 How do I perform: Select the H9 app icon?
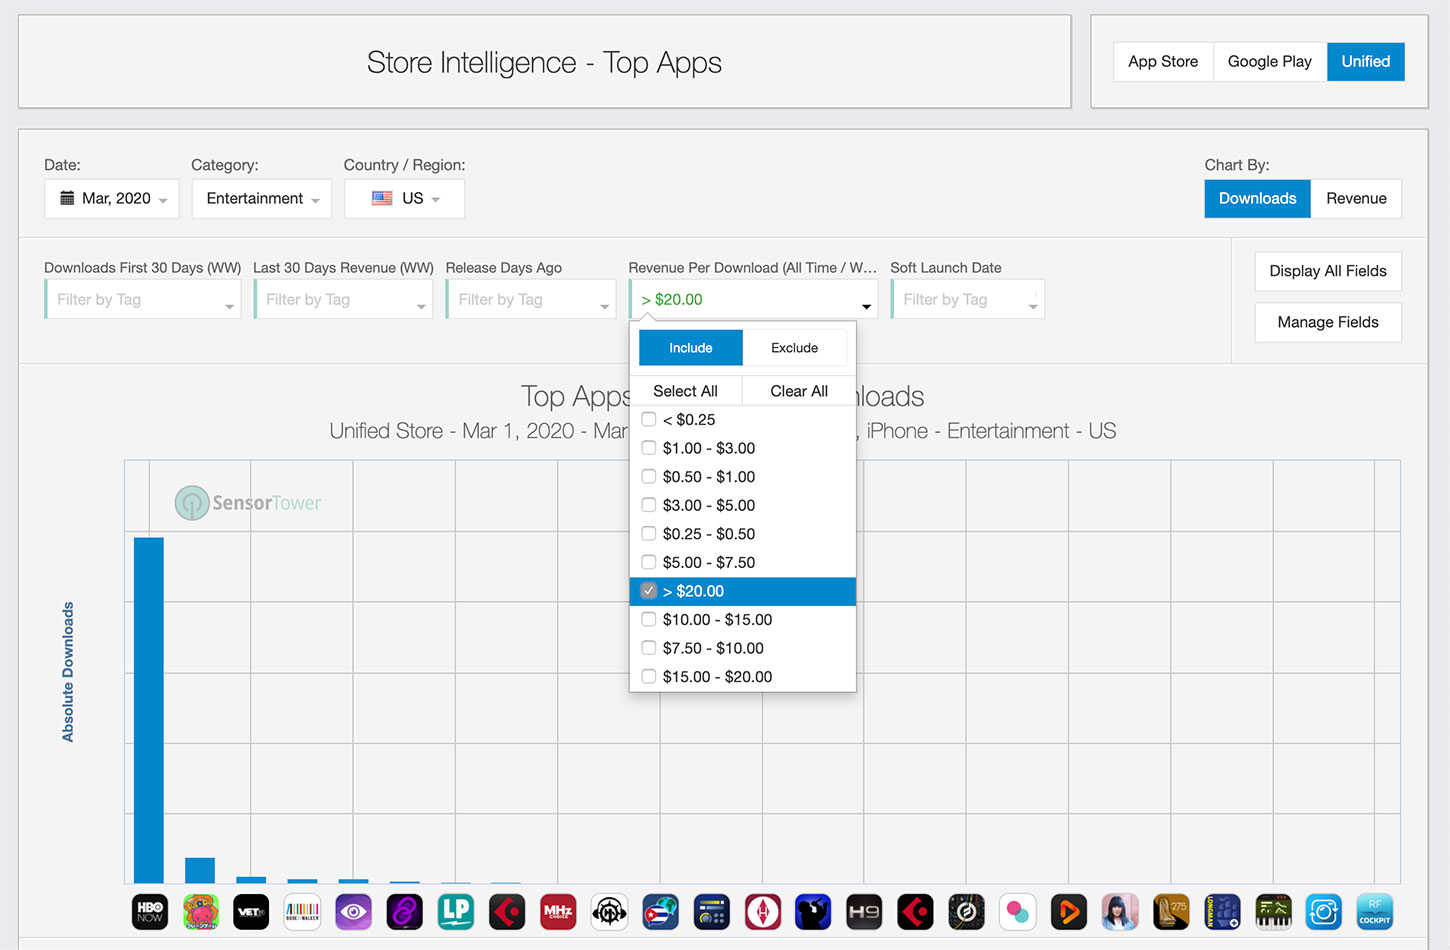(x=864, y=912)
